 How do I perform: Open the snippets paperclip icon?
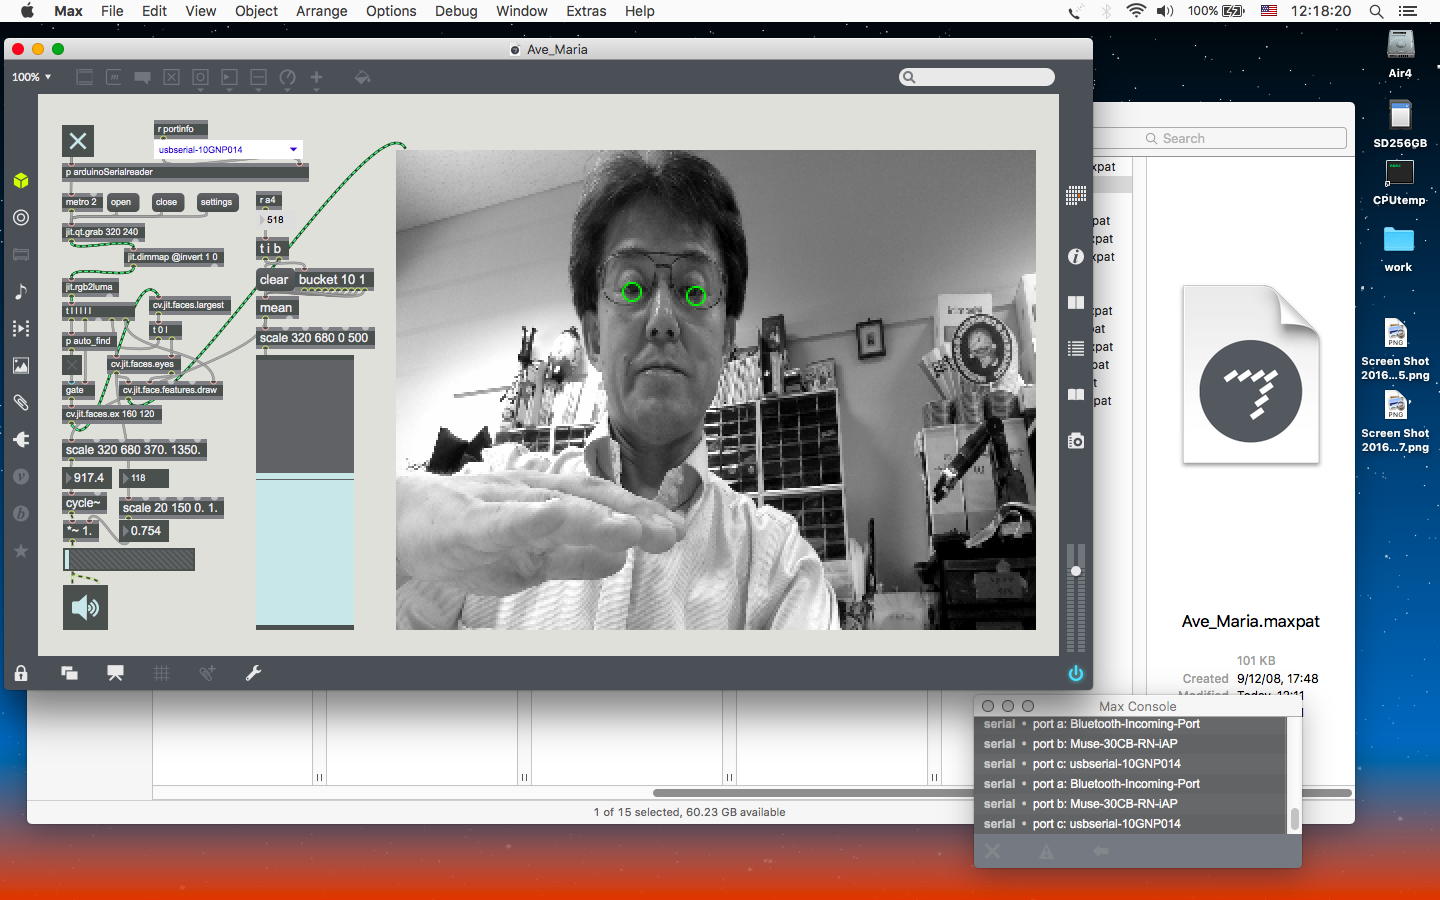[21, 403]
